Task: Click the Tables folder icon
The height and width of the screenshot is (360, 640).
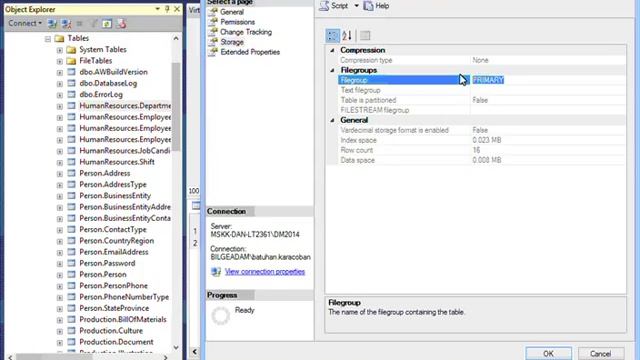Action: pyautogui.click(x=60, y=38)
